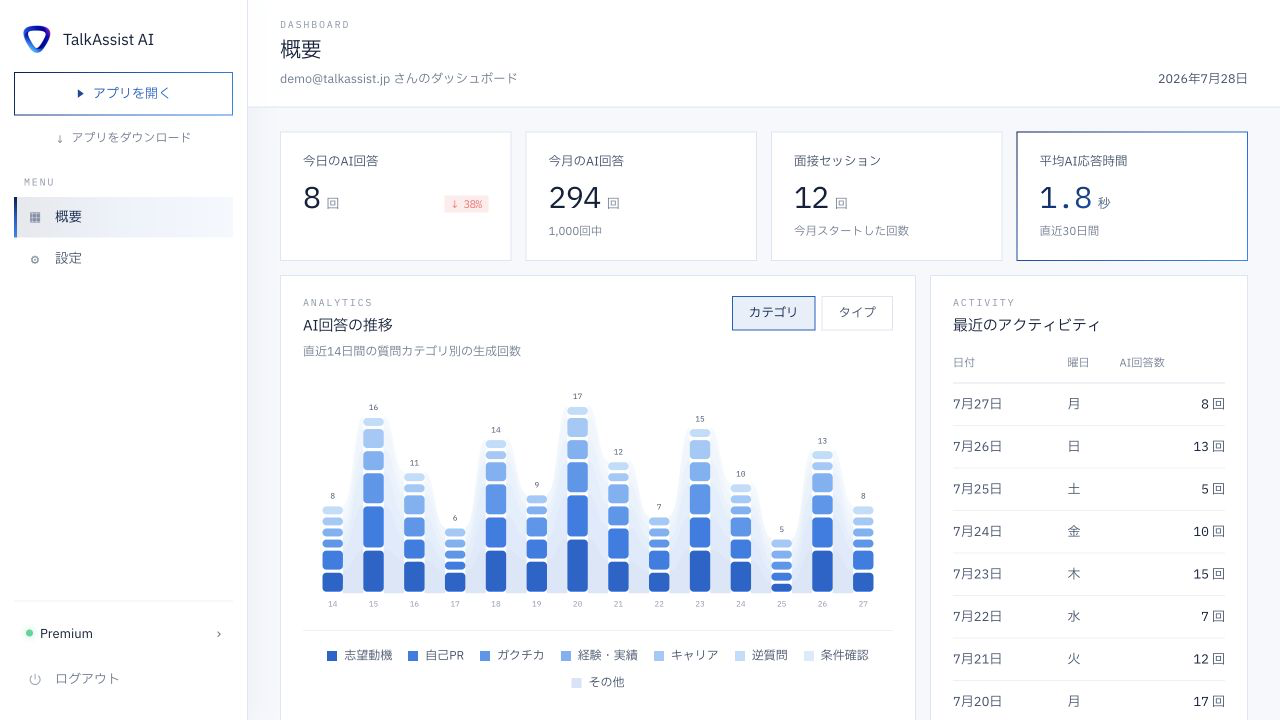
Task: Click the green Premium status dot
Action: pos(29,633)
